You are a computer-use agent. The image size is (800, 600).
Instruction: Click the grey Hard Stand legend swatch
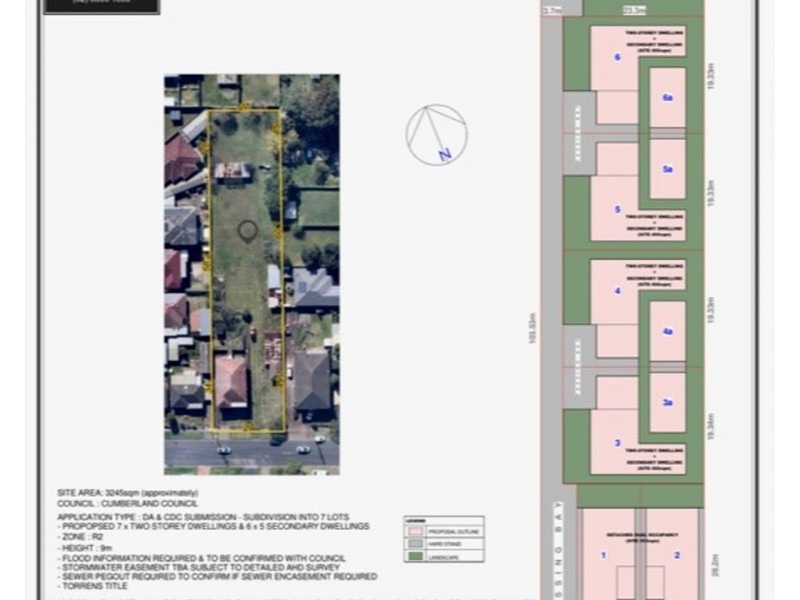(x=413, y=543)
